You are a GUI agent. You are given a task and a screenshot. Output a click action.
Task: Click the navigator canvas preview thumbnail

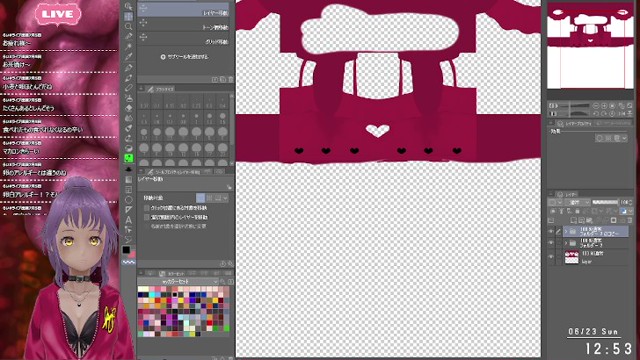tap(590, 46)
